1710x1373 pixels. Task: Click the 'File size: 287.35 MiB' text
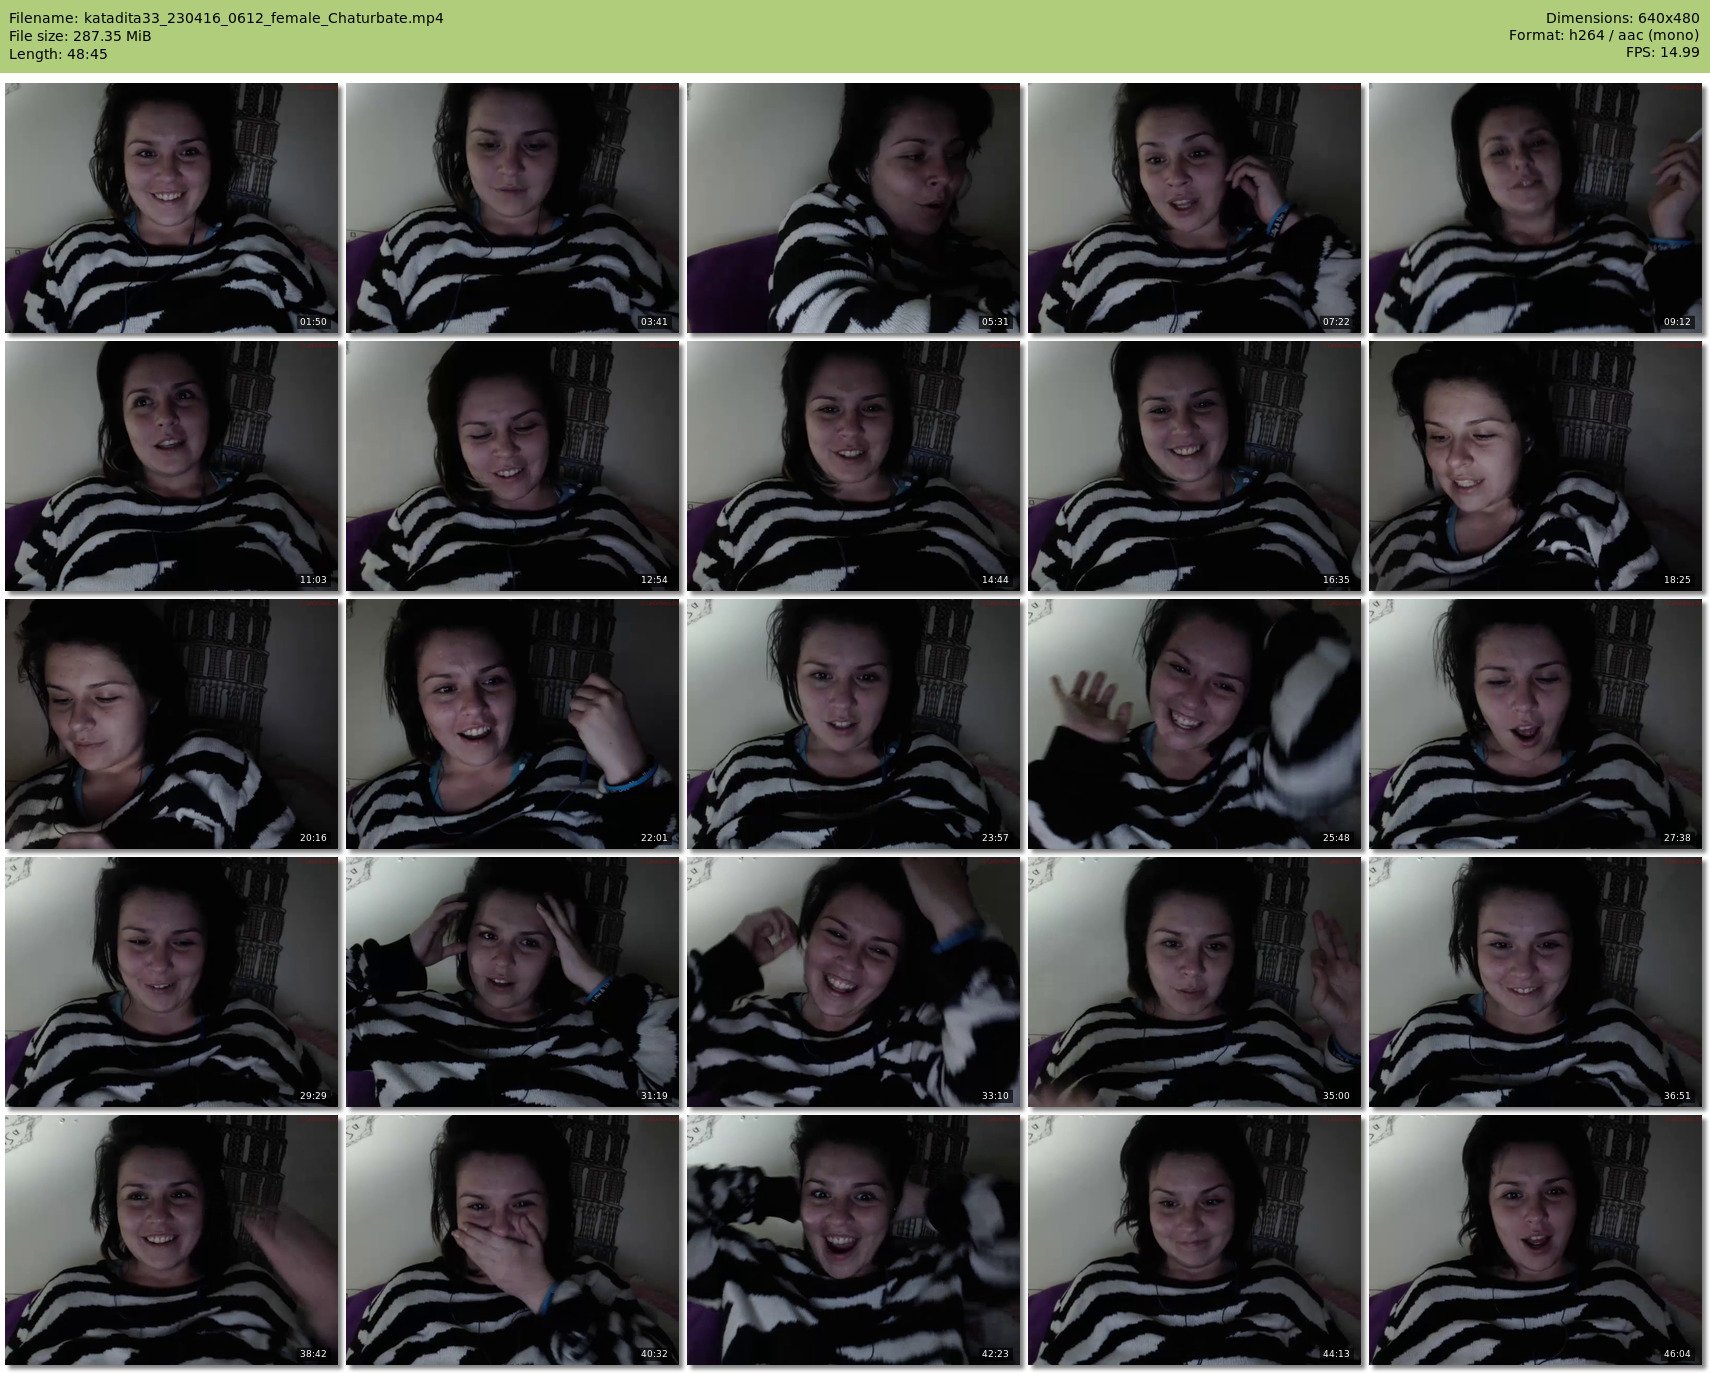point(80,36)
